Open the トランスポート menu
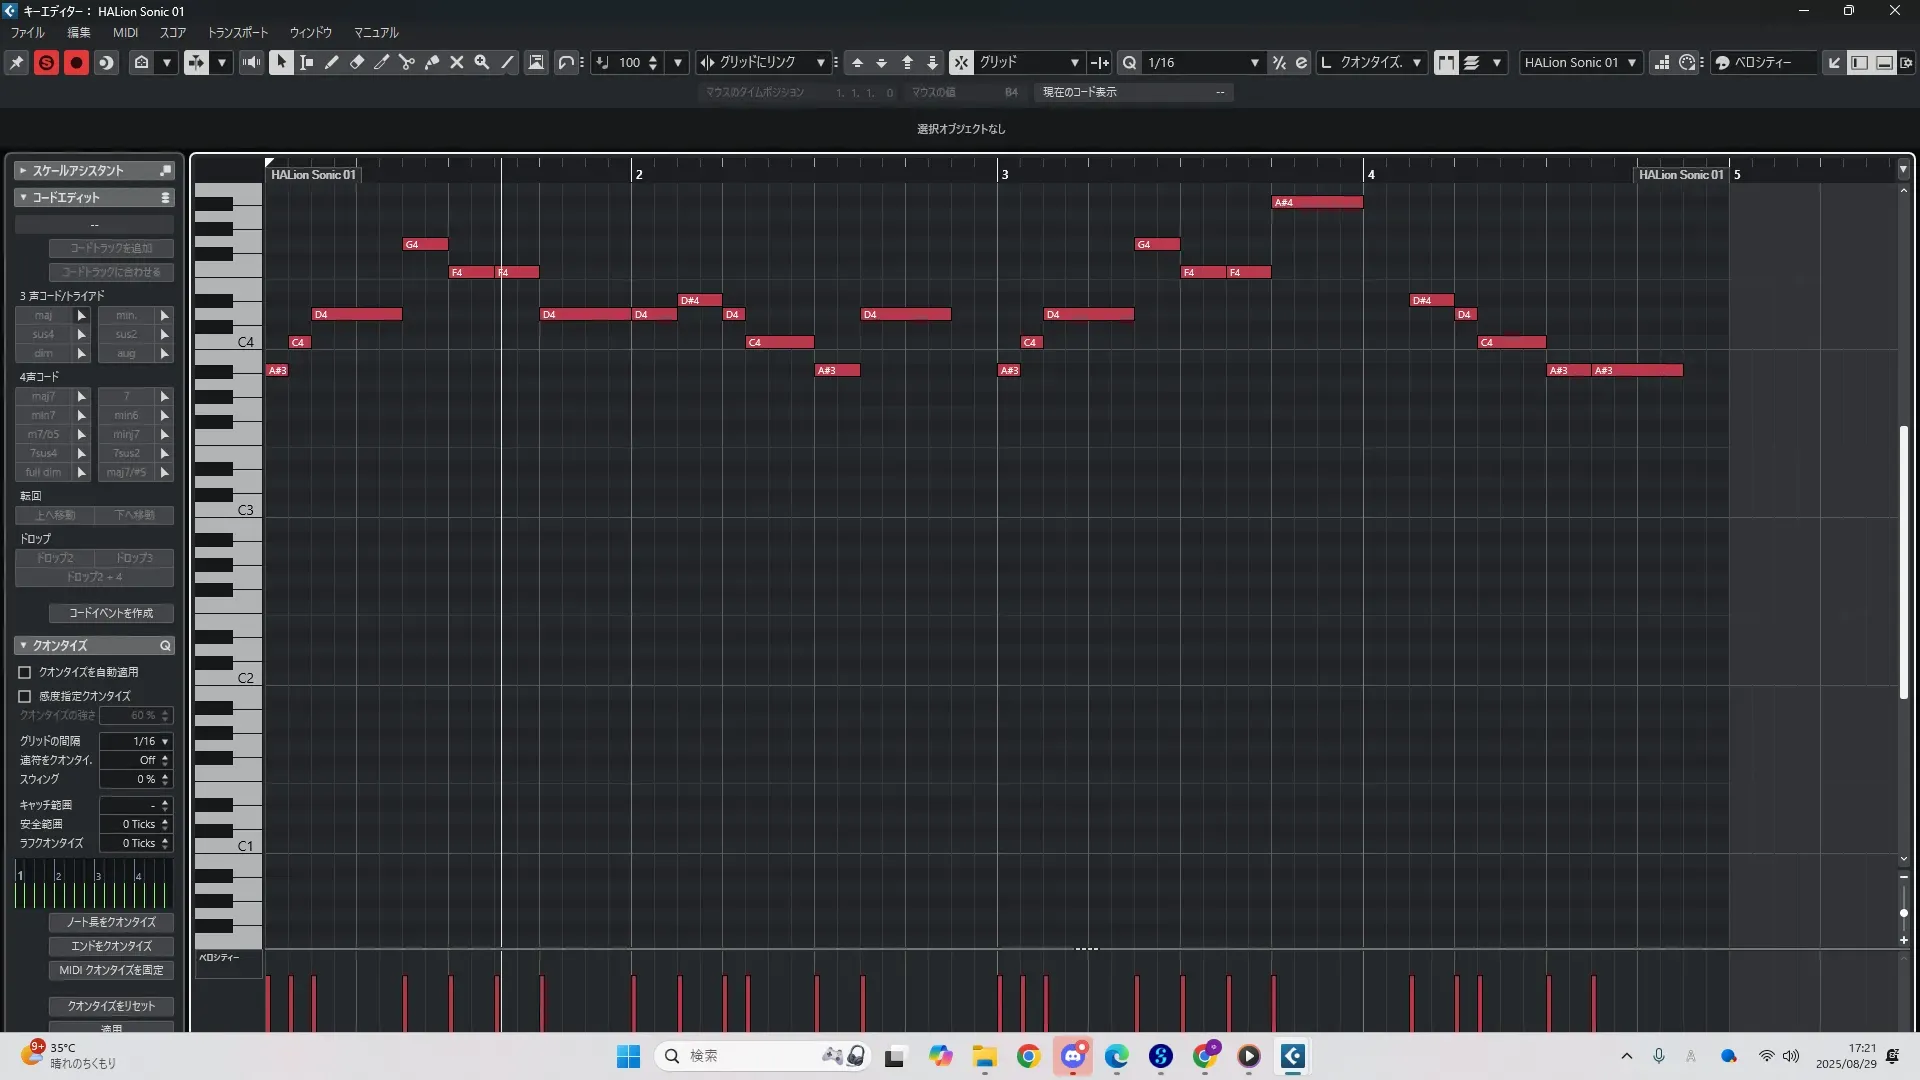This screenshot has height=1080, width=1920. pyautogui.click(x=237, y=32)
